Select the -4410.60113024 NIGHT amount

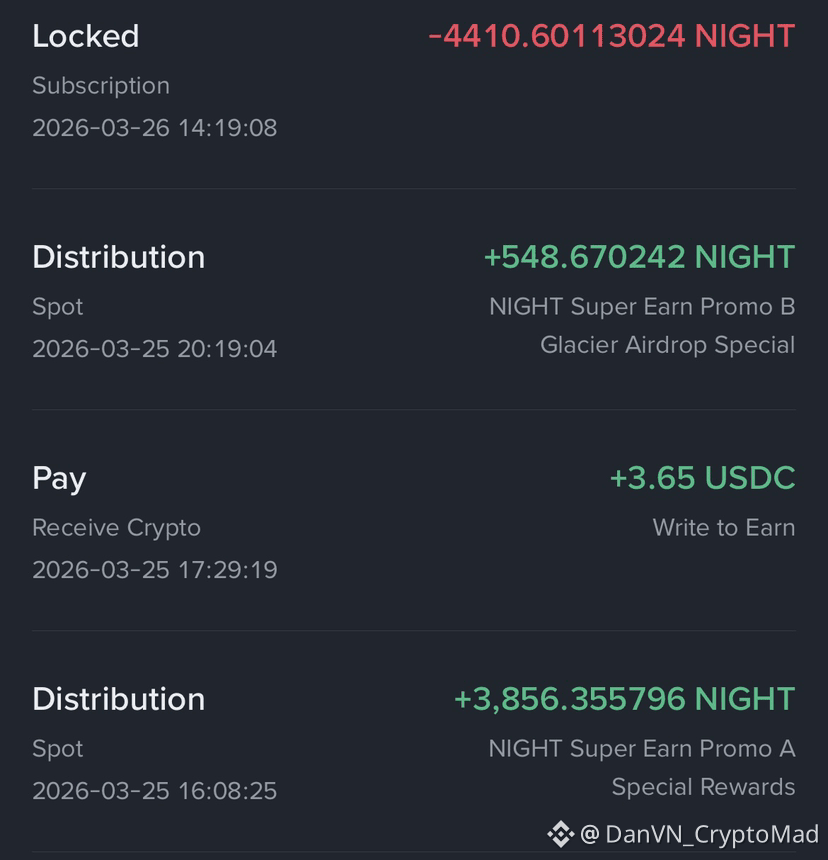pos(611,36)
